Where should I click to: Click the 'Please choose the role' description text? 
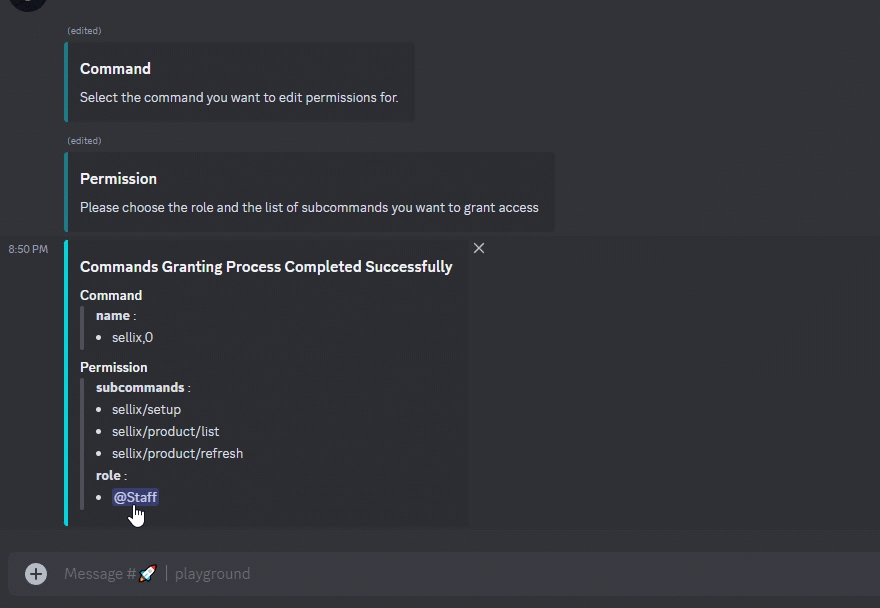tap(309, 207)
